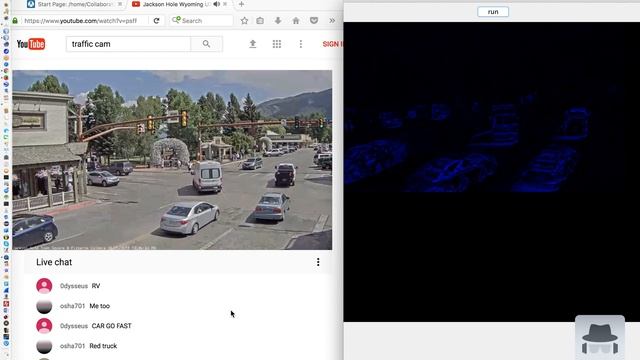
Task: Open YouTube settings three-dot menu
Action: [x=301, y=44]
